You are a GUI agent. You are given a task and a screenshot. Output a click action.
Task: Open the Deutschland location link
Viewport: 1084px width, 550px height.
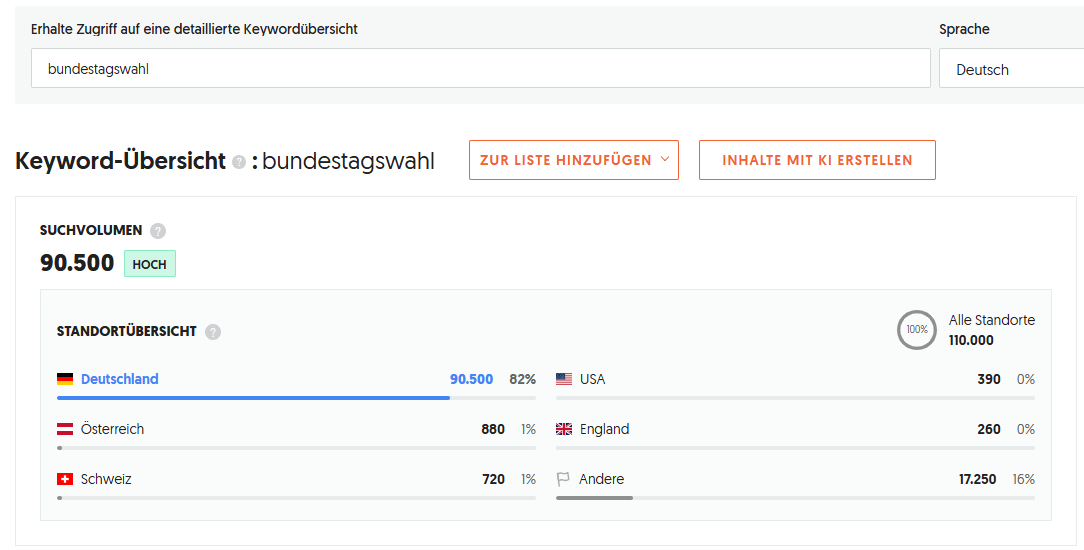(x=120, y=380)
